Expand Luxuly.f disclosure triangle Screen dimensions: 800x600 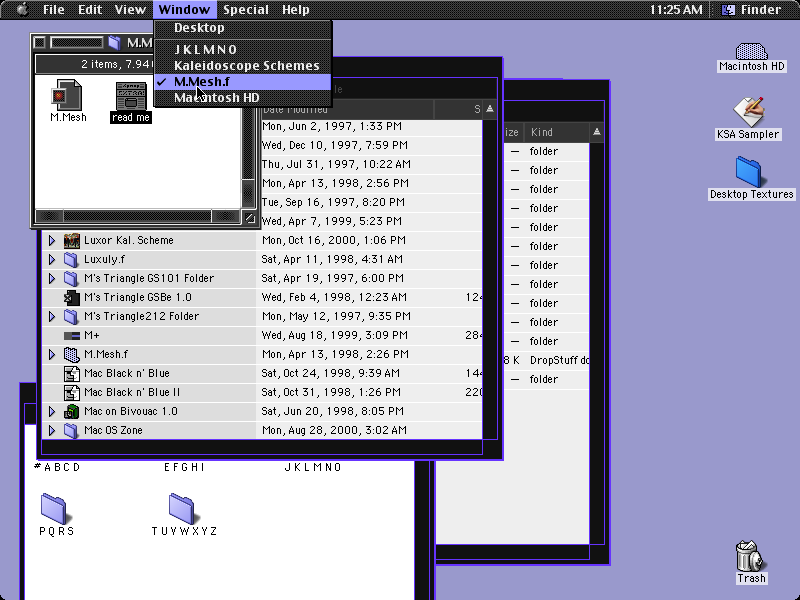point(52,259)
